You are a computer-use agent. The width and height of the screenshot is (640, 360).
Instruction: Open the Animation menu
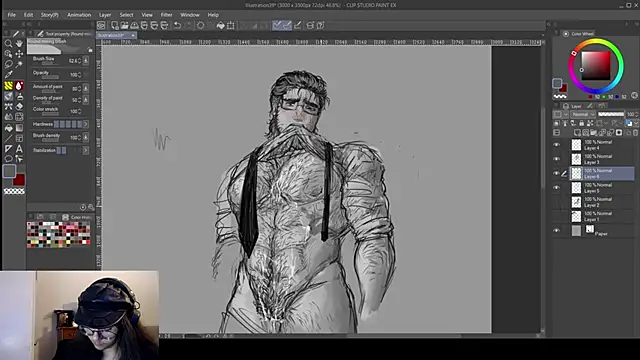79,15
